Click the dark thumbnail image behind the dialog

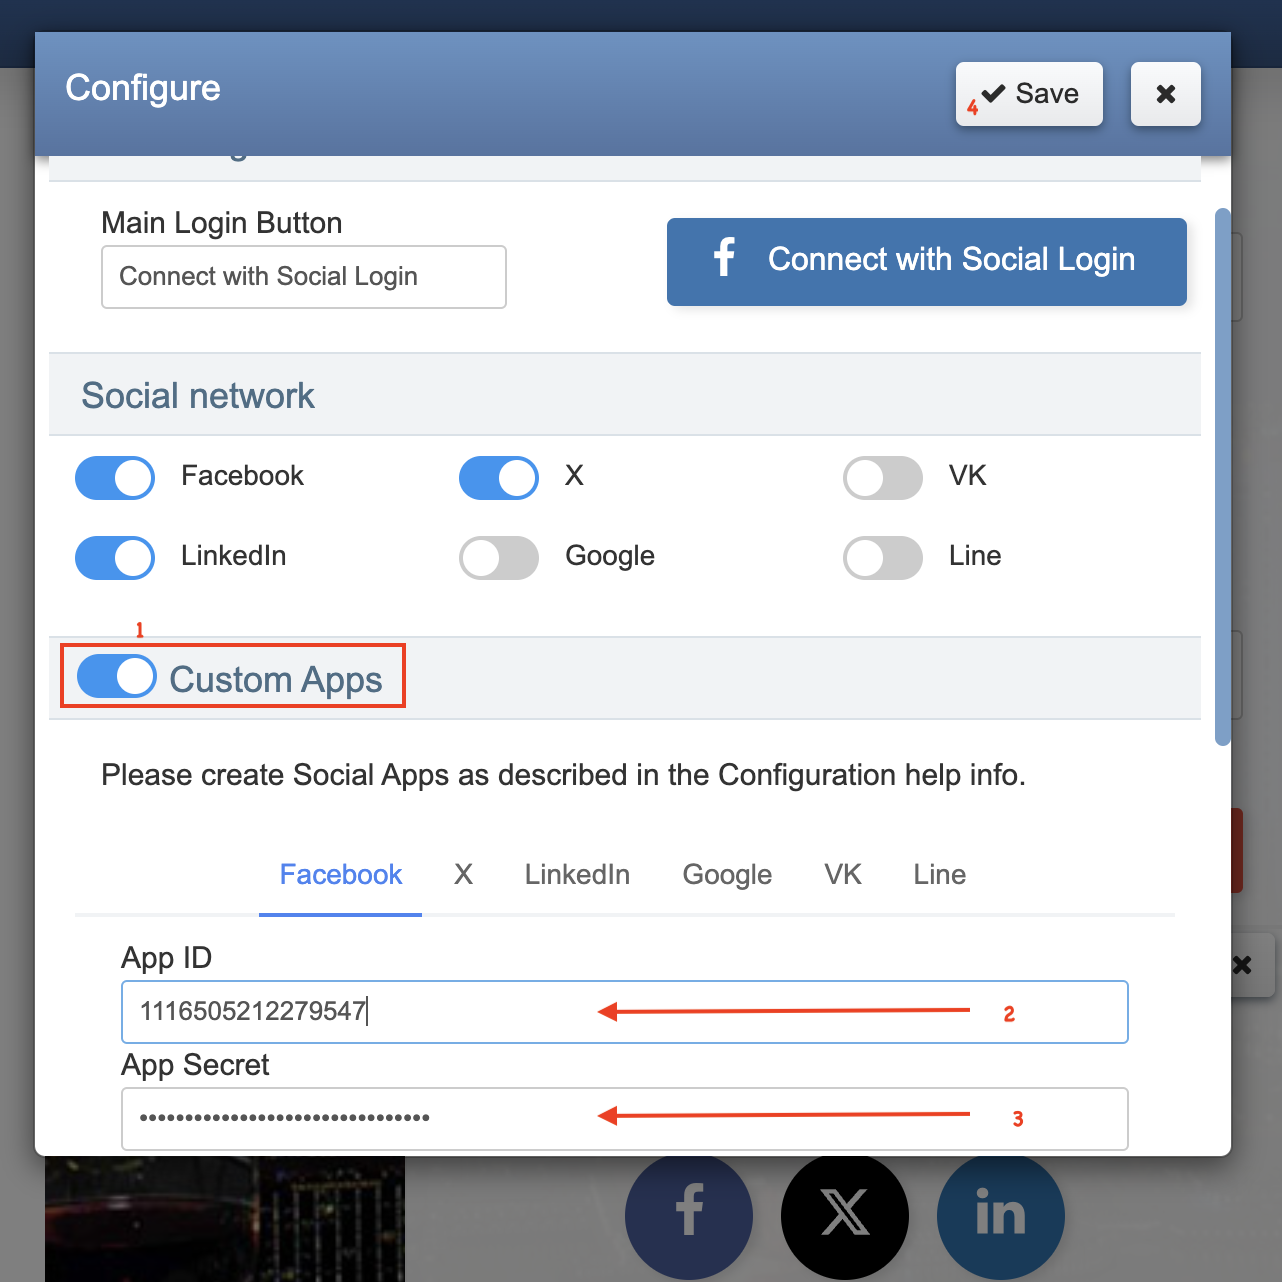point(225,1219)
